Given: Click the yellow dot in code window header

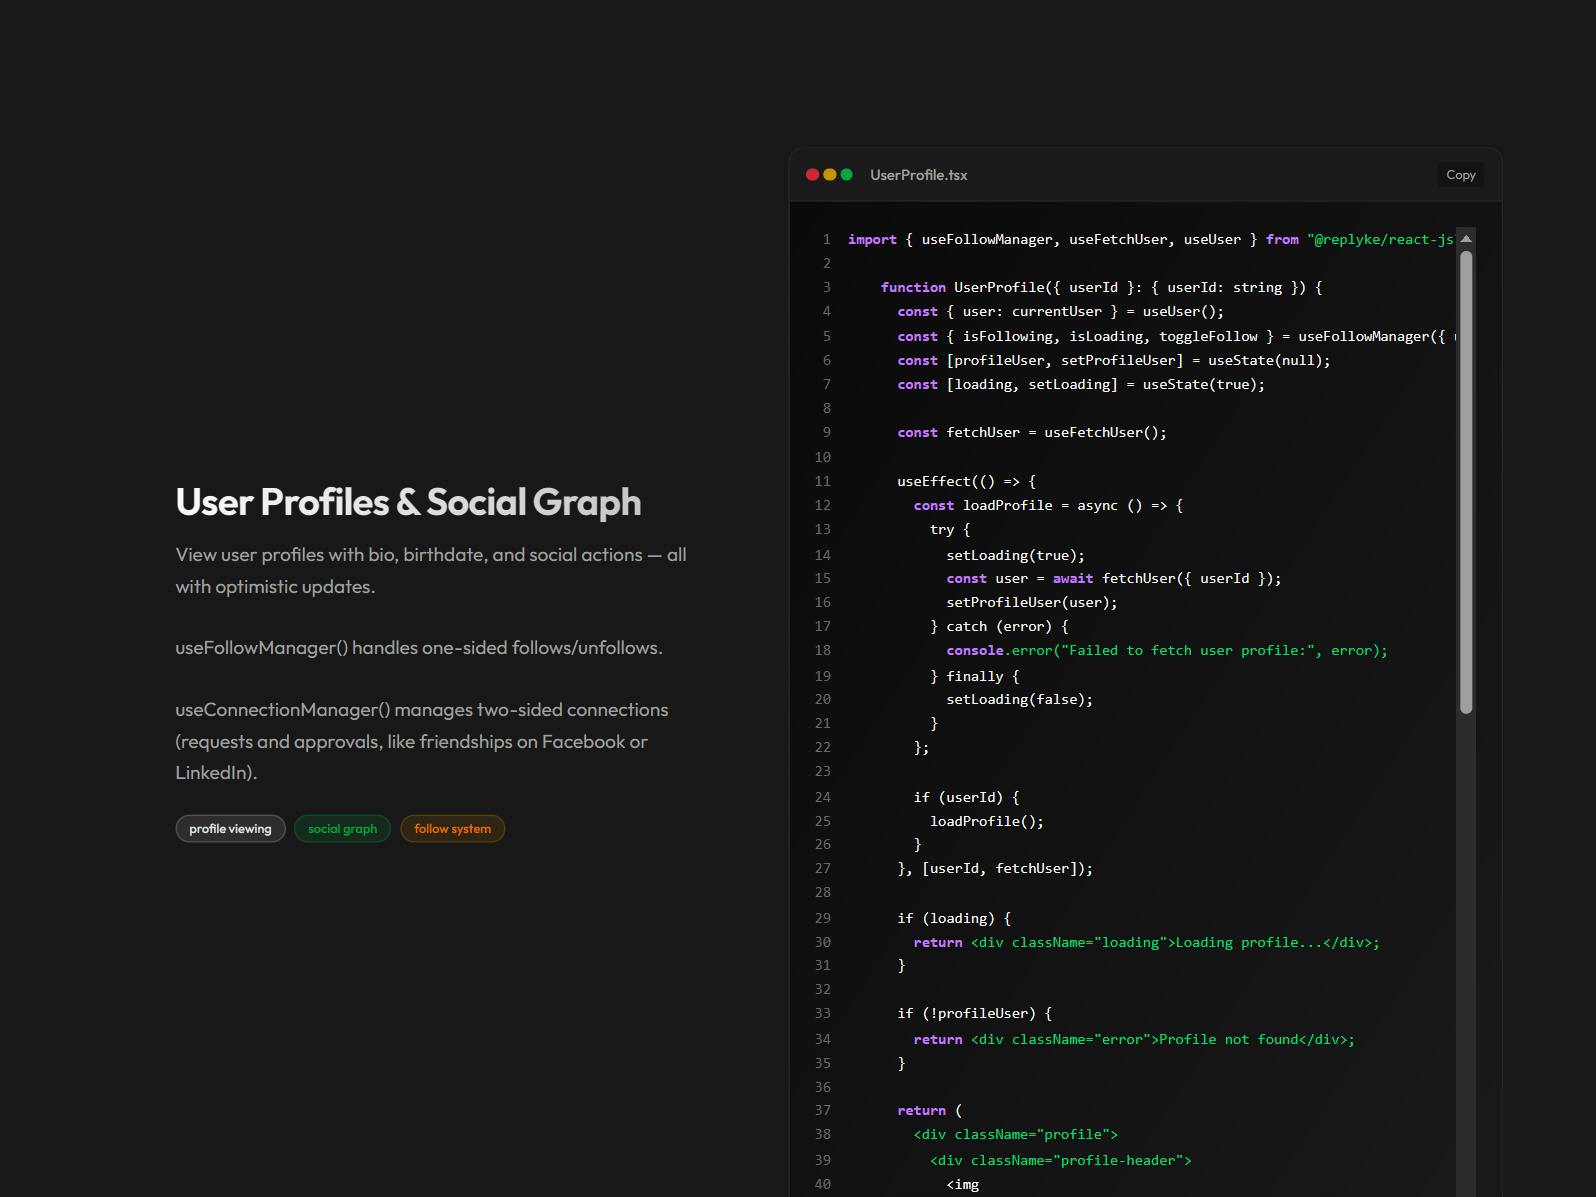Looking at the screenshot, I should pos(830,175).
